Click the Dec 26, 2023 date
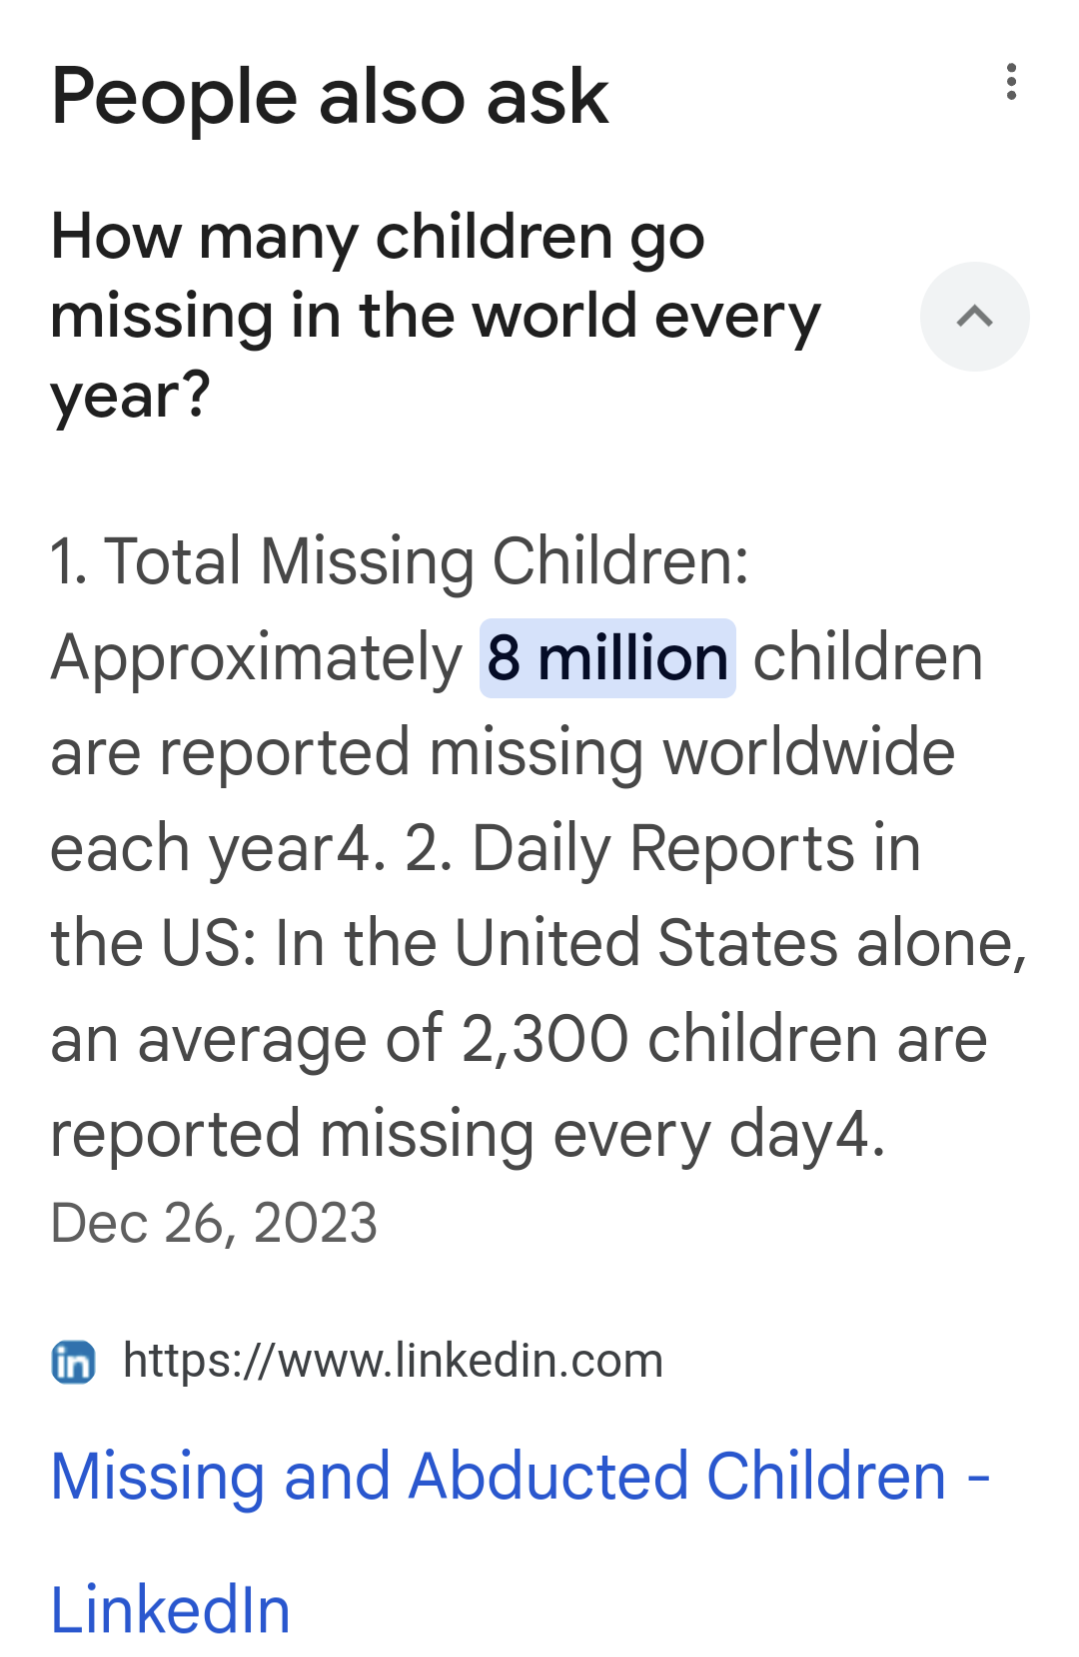This screenshot has width=1079, height=1657. click(x=214, y=1223)
